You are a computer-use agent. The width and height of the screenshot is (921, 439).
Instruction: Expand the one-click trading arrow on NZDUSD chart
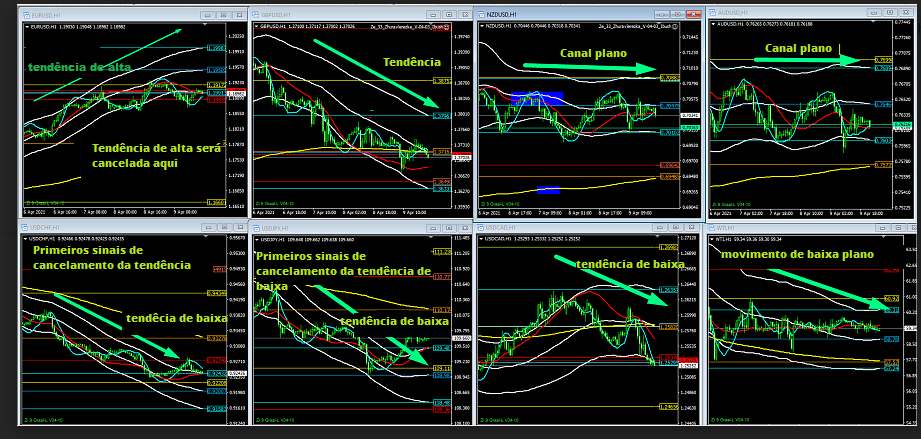tap(483, 26)
